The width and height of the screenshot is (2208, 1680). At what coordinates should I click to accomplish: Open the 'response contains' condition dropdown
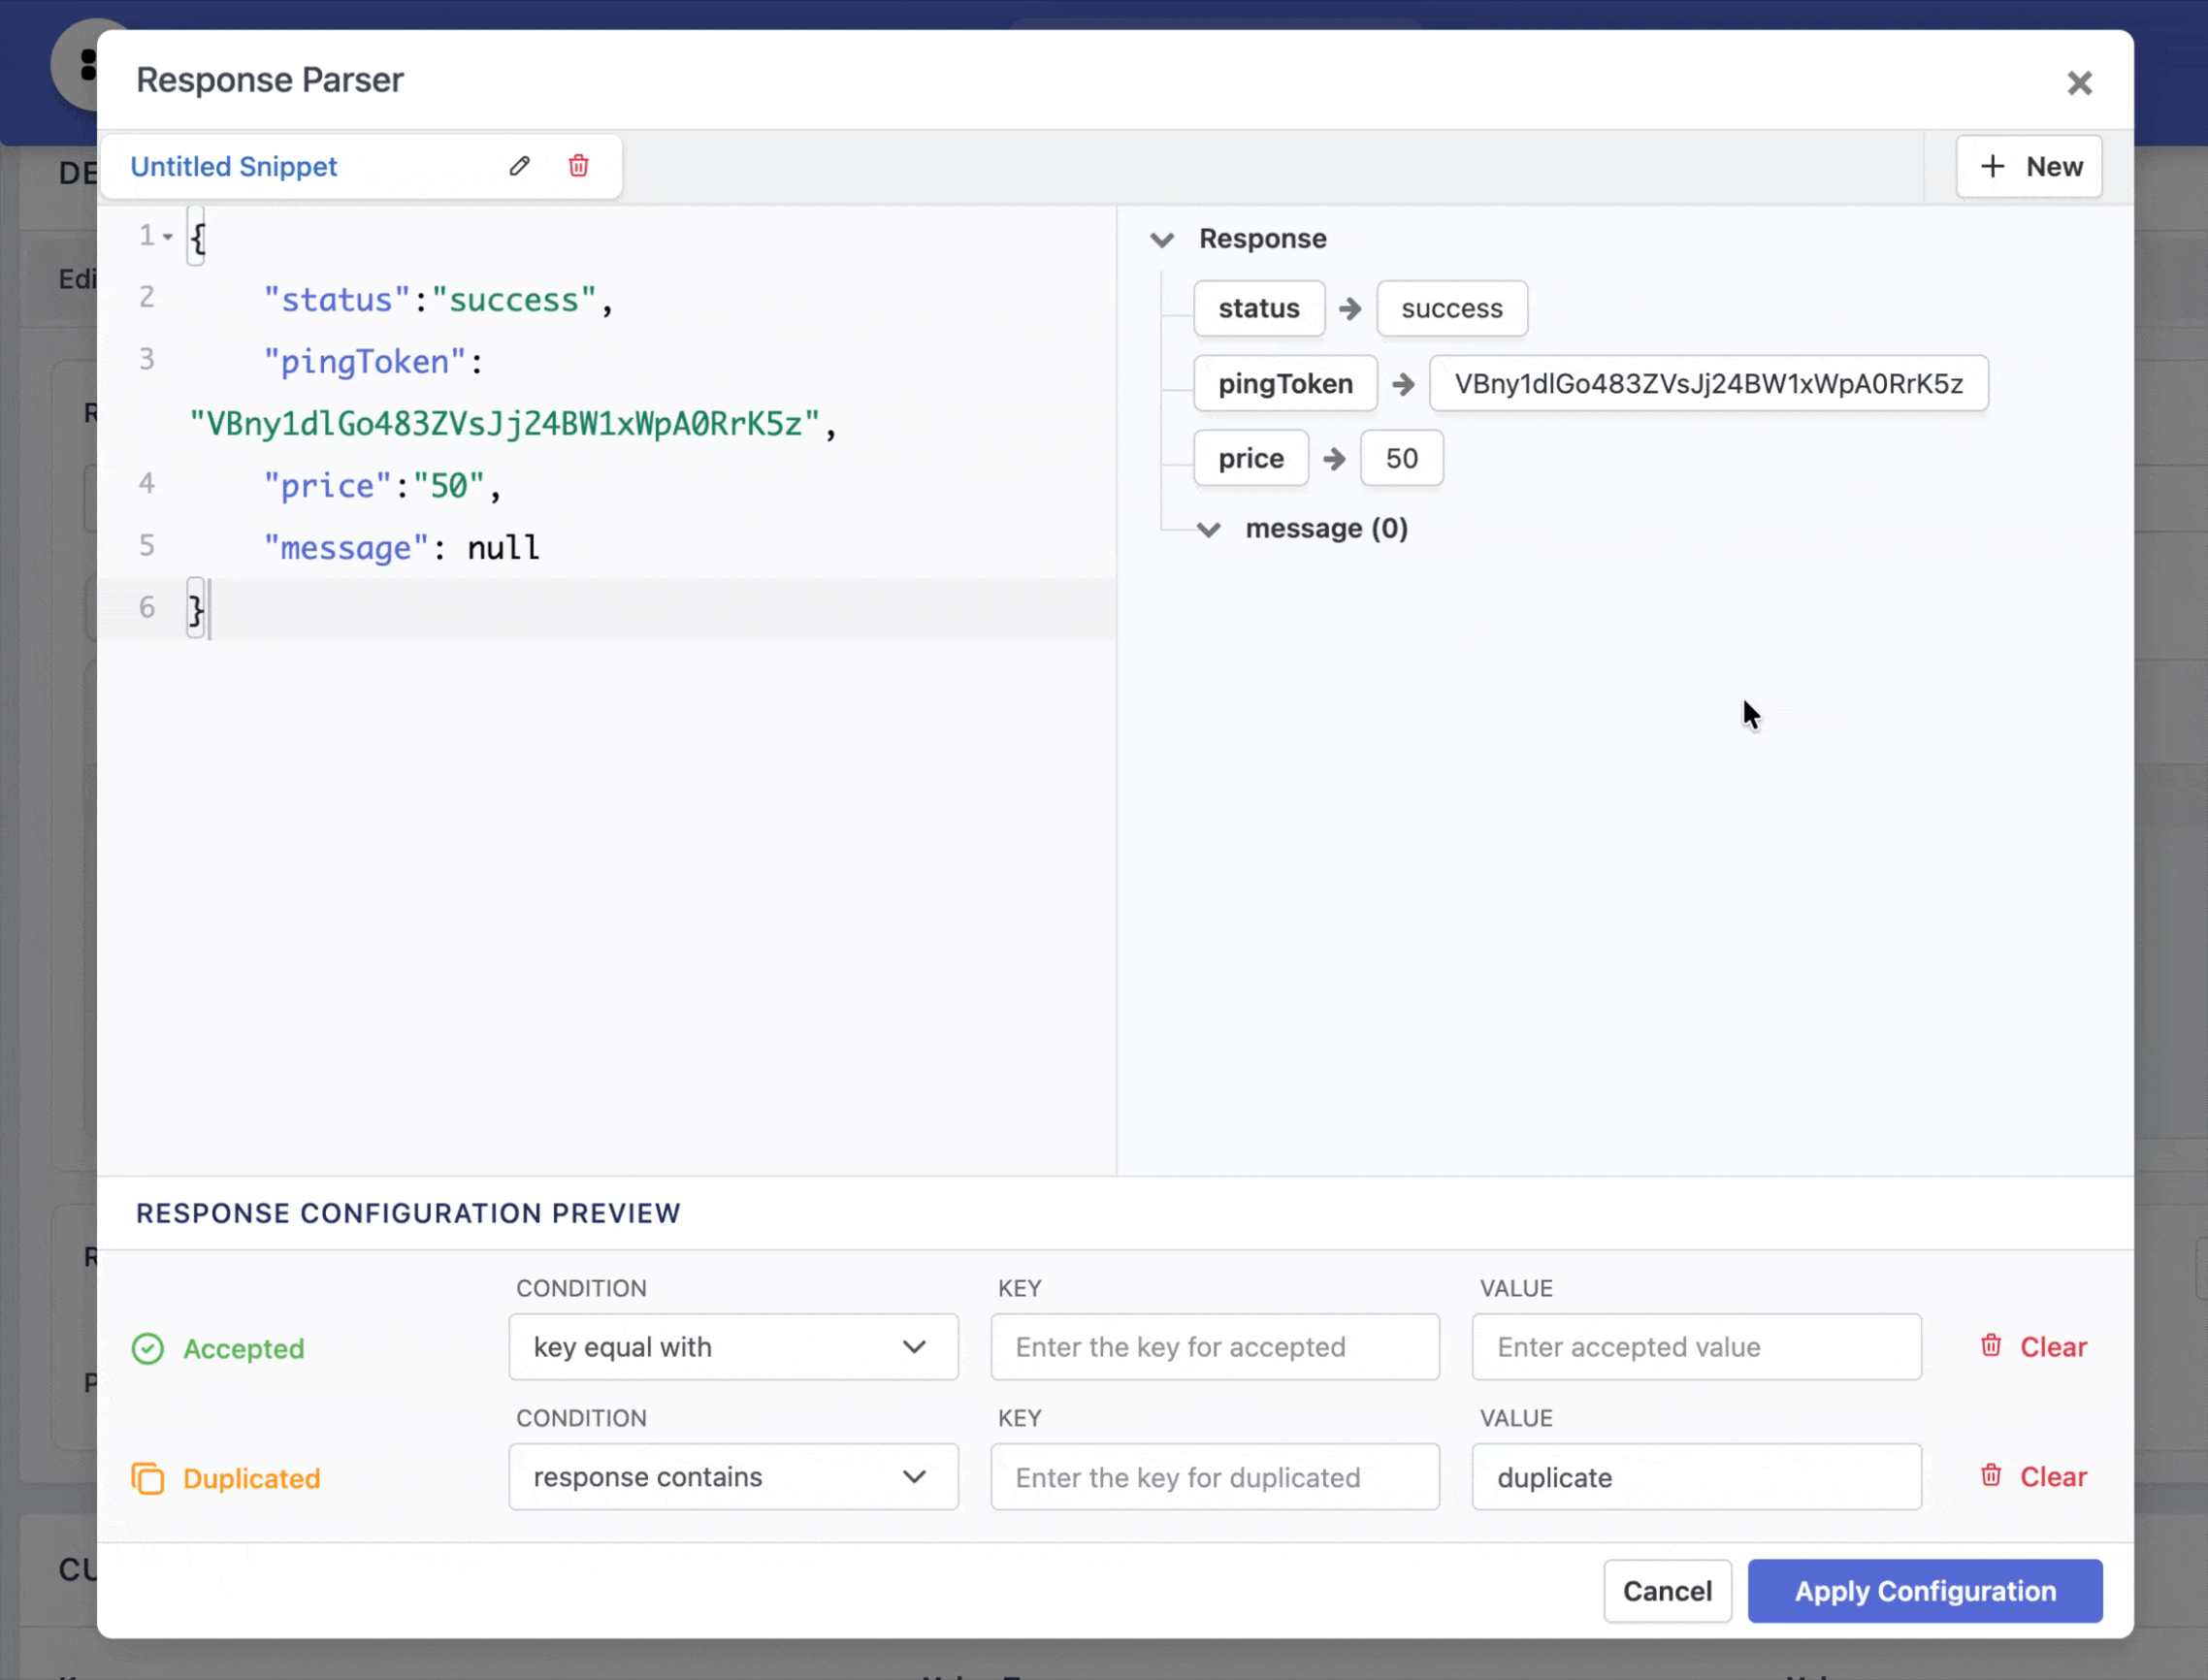(x=733, y=1477)
